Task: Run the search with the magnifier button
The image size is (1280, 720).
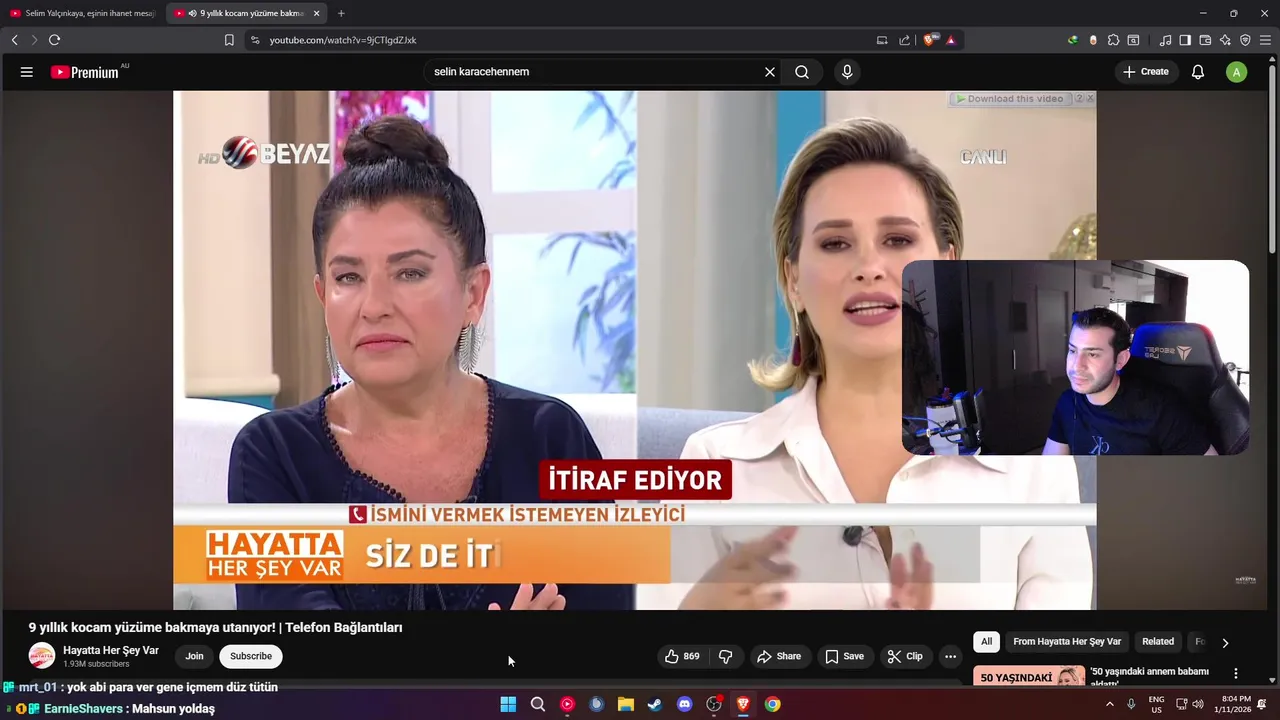Action: click(x=802, y=72)
